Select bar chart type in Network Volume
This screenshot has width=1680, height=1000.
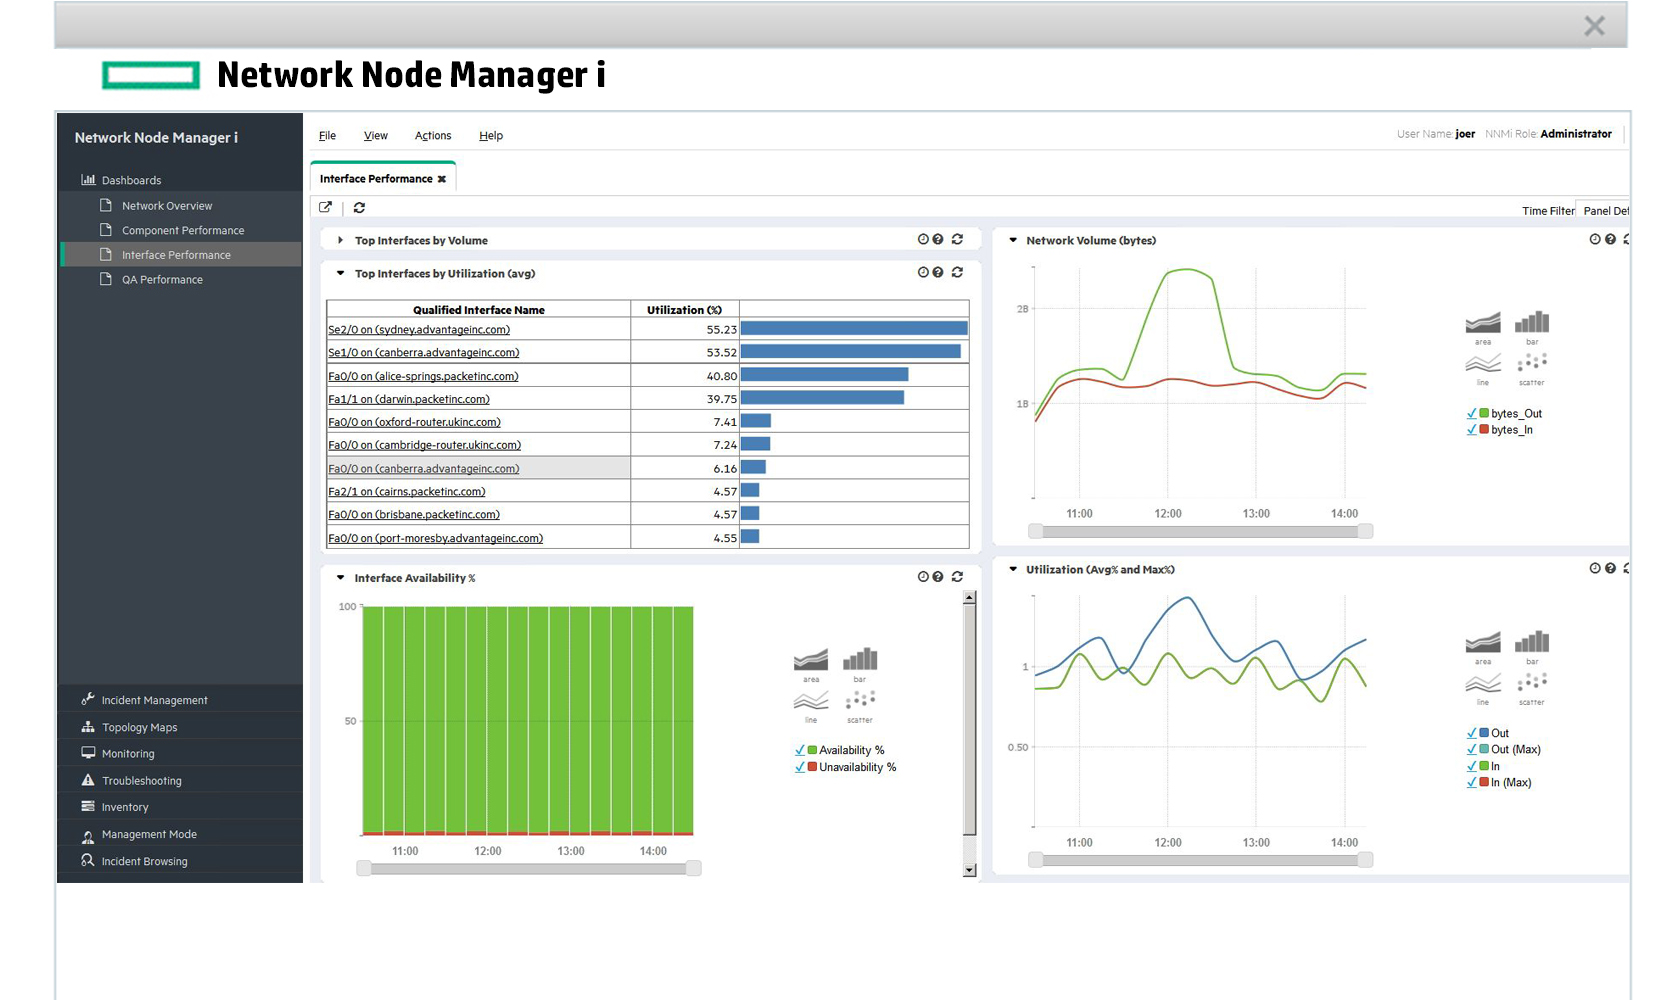[x=1532, y=327]
